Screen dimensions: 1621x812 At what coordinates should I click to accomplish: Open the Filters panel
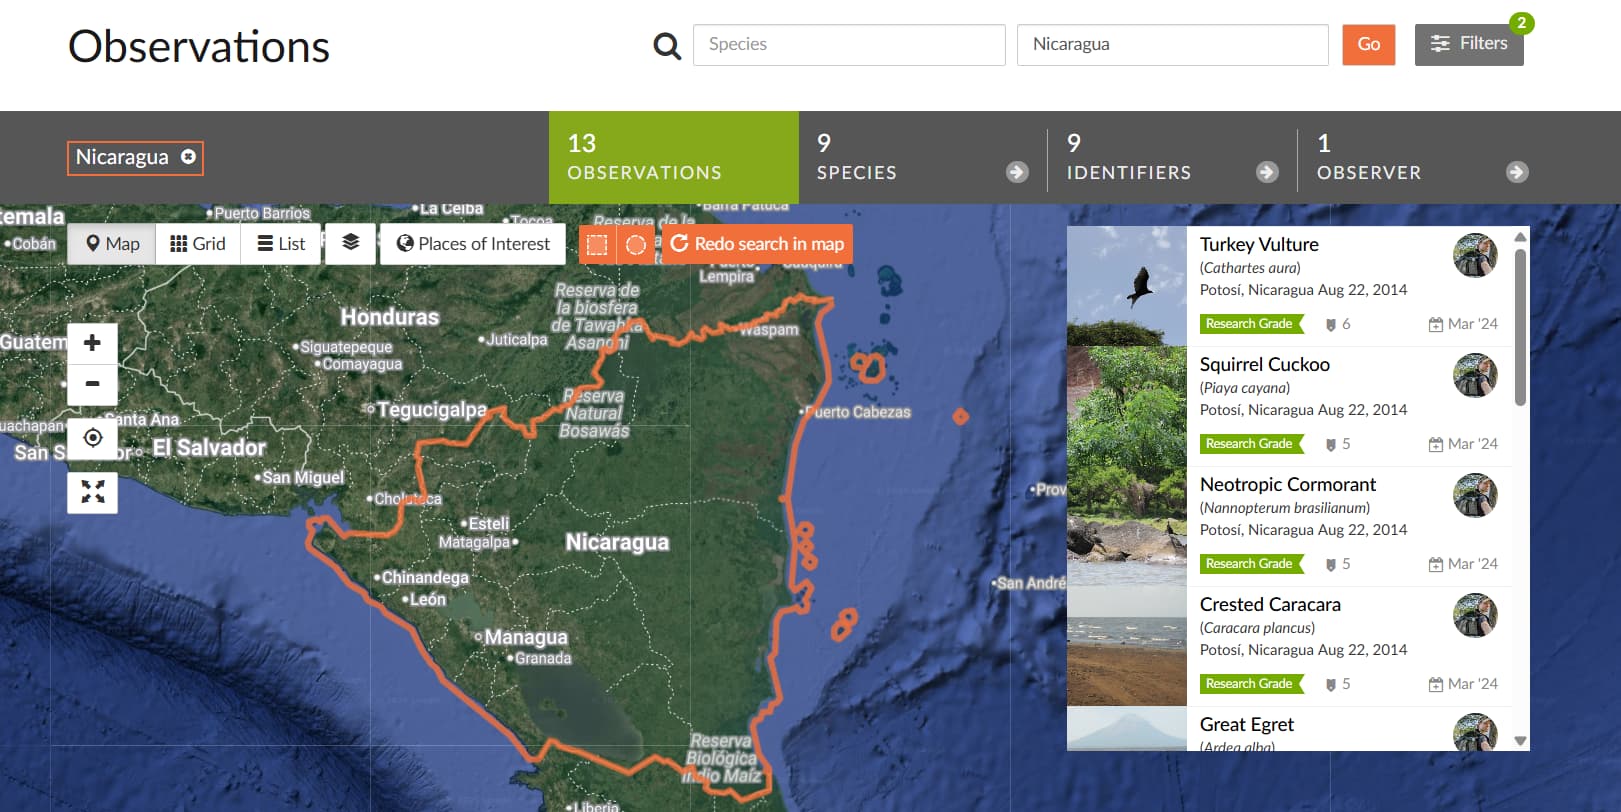(1469, 44)
